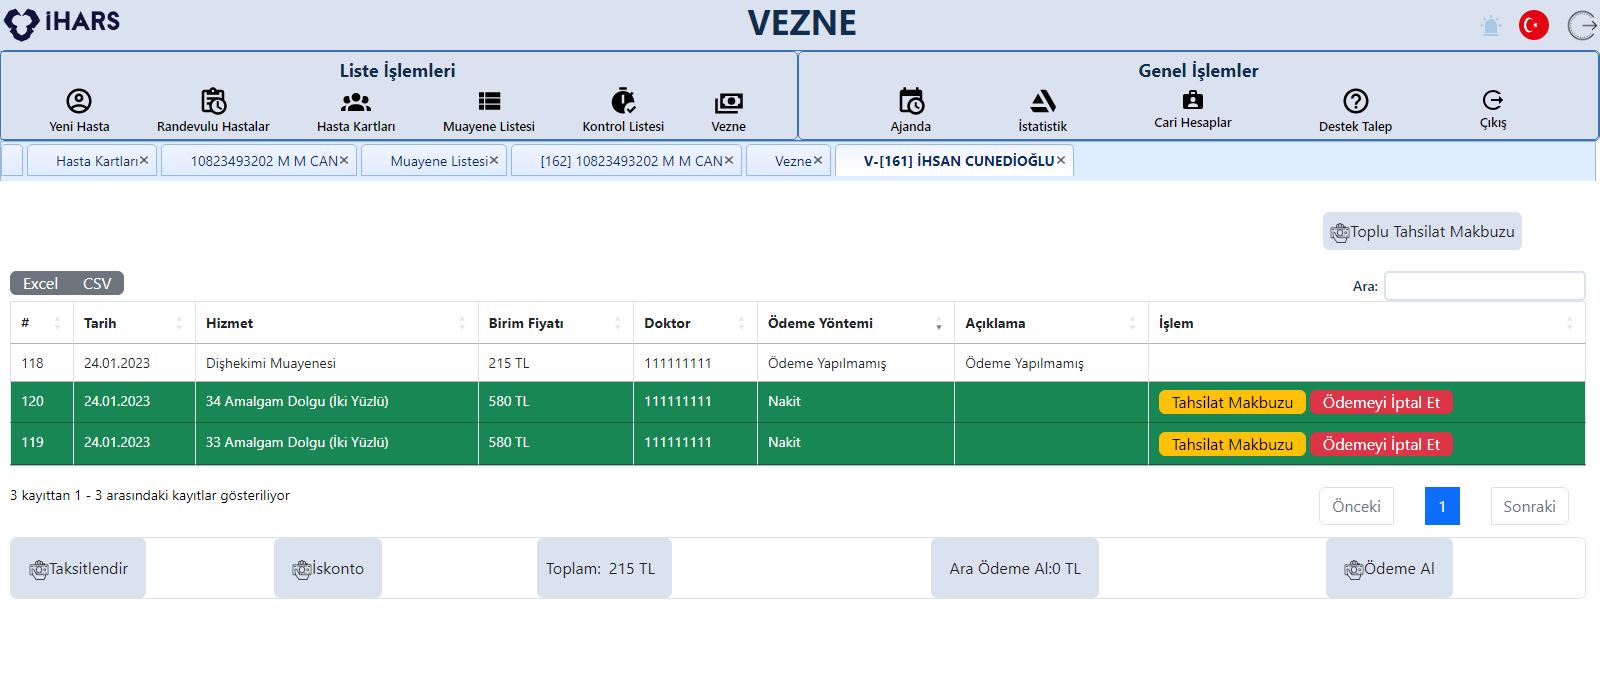
Task: Toggle the notification alarm light icon
Action: tap(1490, 26)
